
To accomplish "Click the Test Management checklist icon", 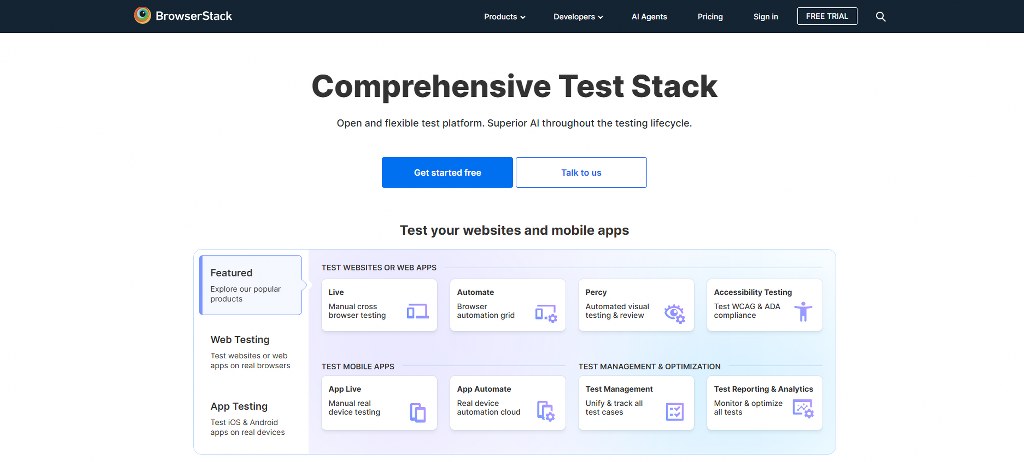I will 675,412.
